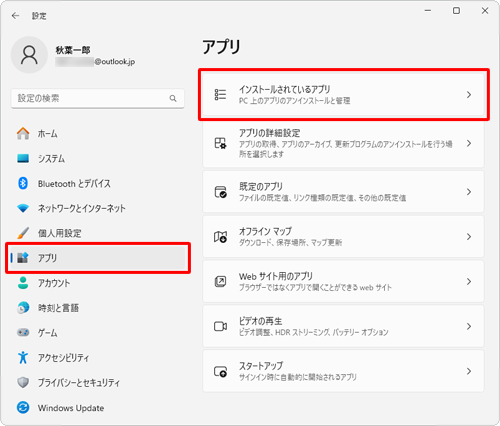Select the Windows Update sync icon

23,407
